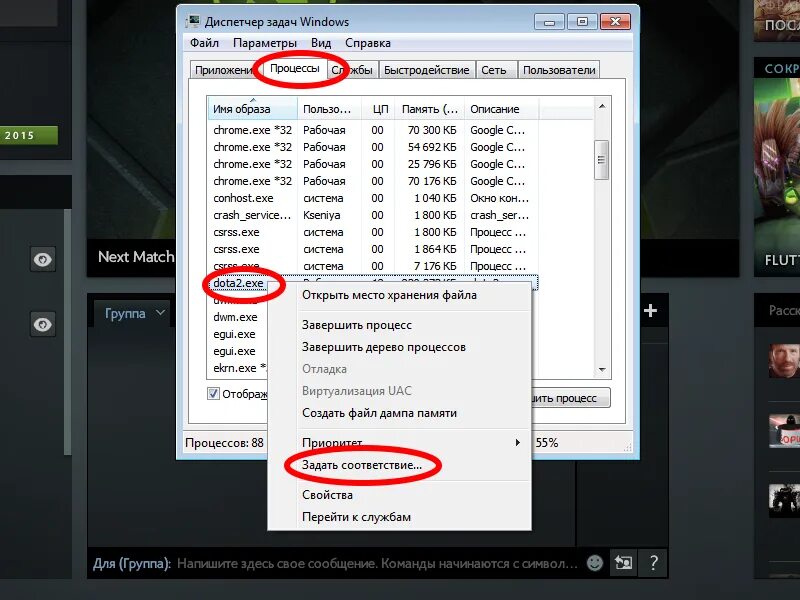This screenshot has height=600, width=800.
Task: Open the Next Match panel in Dota
Action: click(136, 257)
